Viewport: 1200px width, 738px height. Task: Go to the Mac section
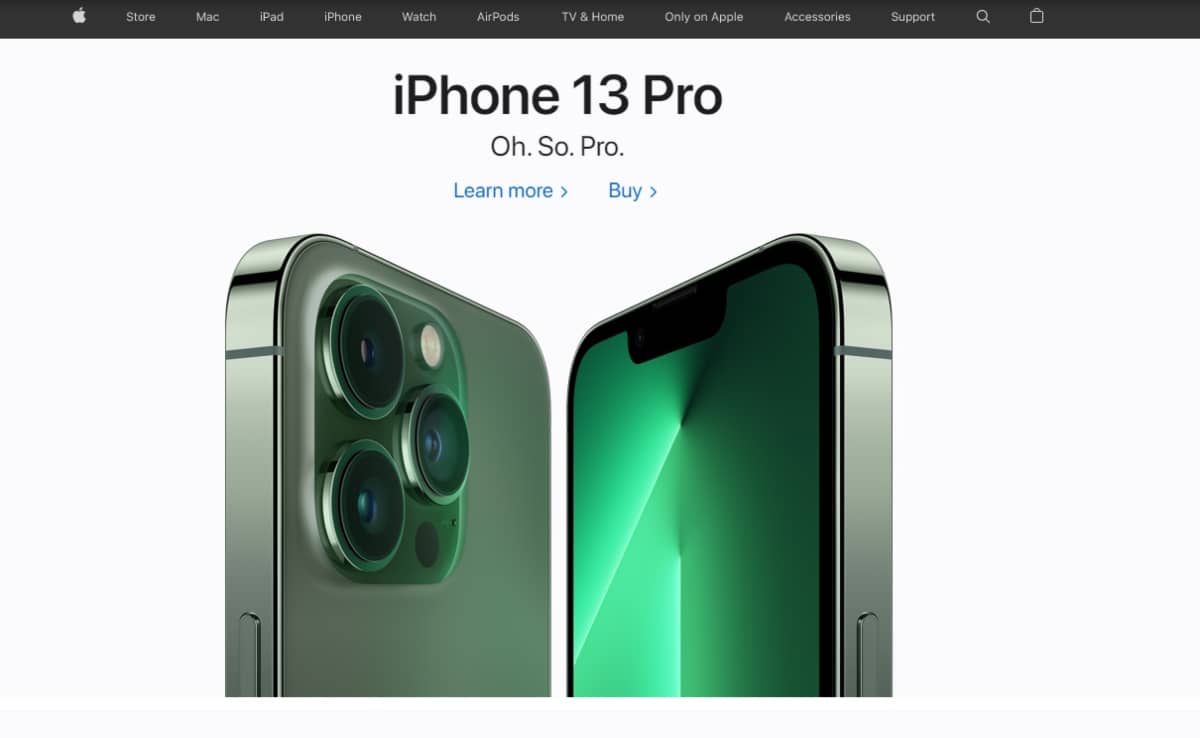point(208,17)
